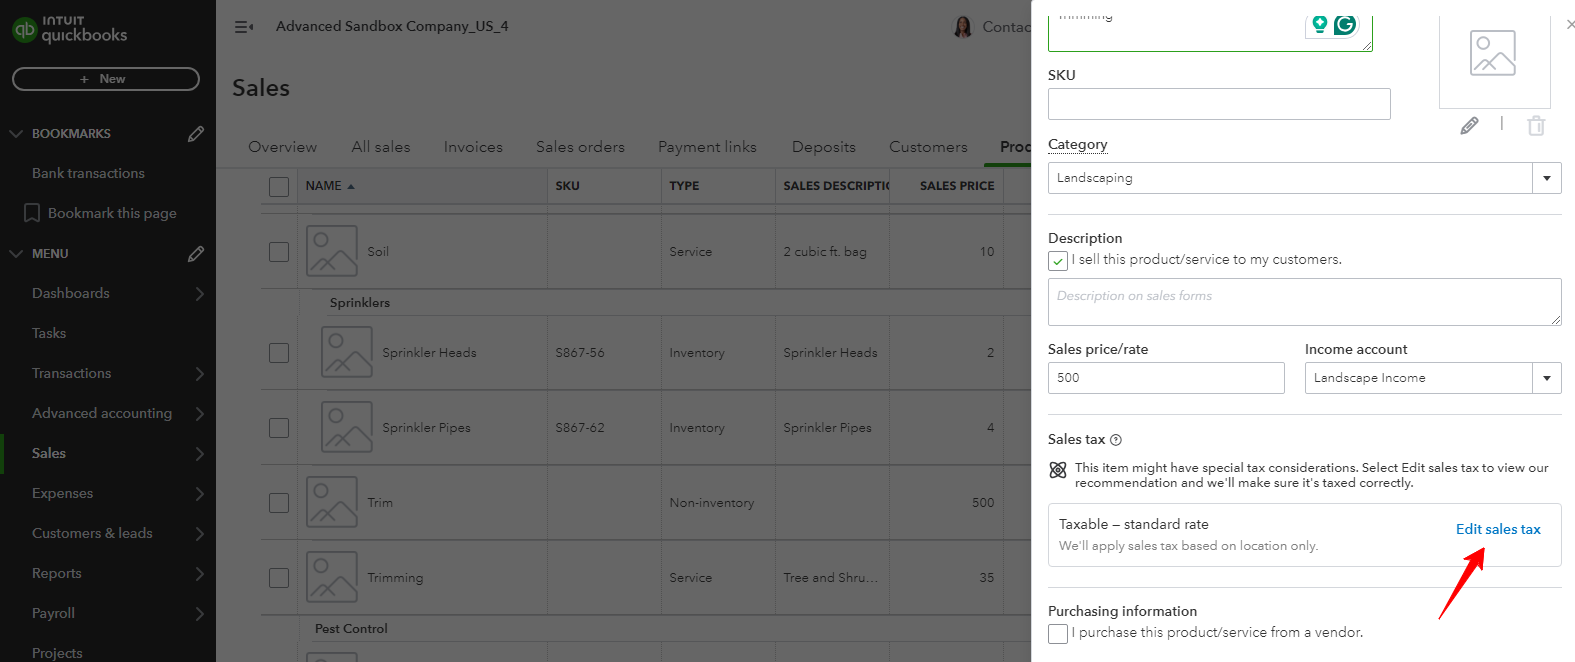The height and width of the screenshot is (662, 1575).
Task: Click the New button in sidebar
Action: click(105, 79)
